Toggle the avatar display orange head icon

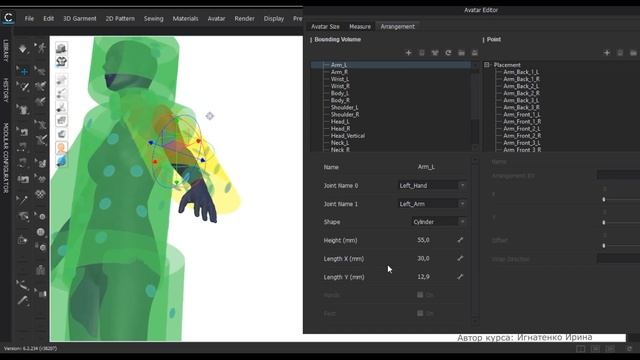[x=61, y=148]
